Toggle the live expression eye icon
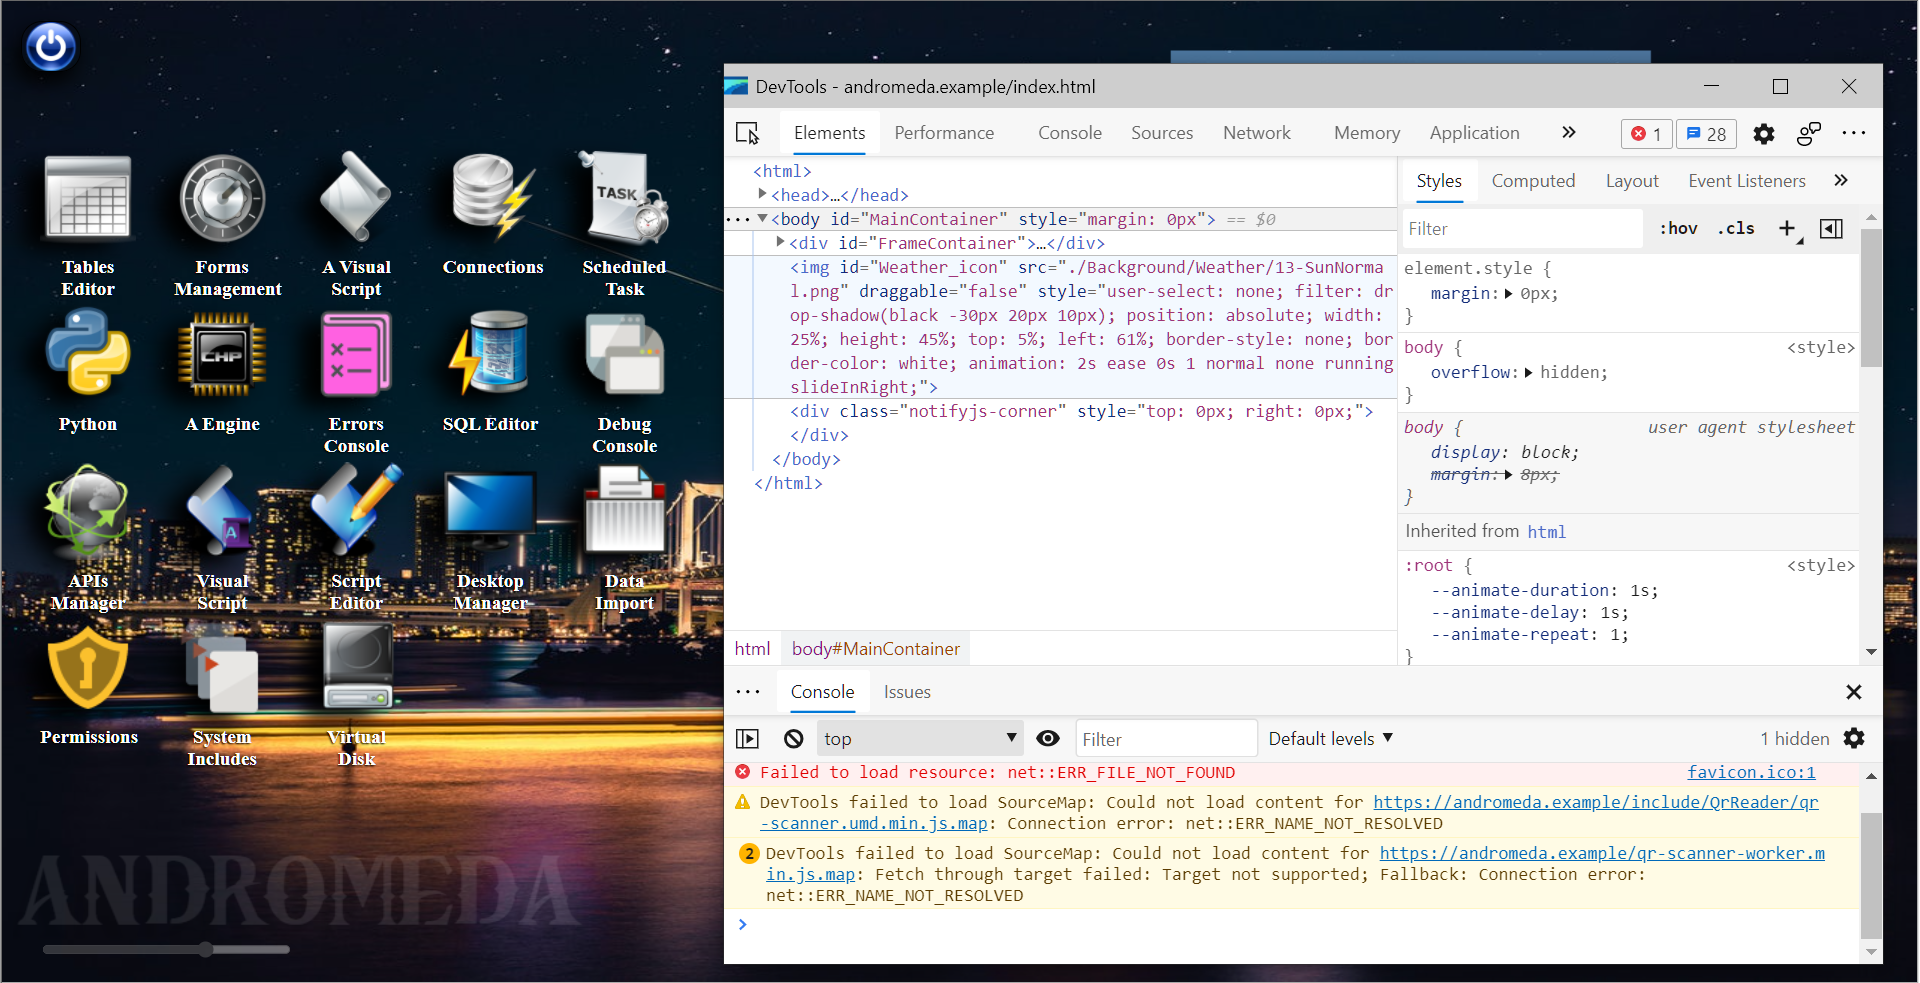The image size is (1920, 983). coord(1047,738)
